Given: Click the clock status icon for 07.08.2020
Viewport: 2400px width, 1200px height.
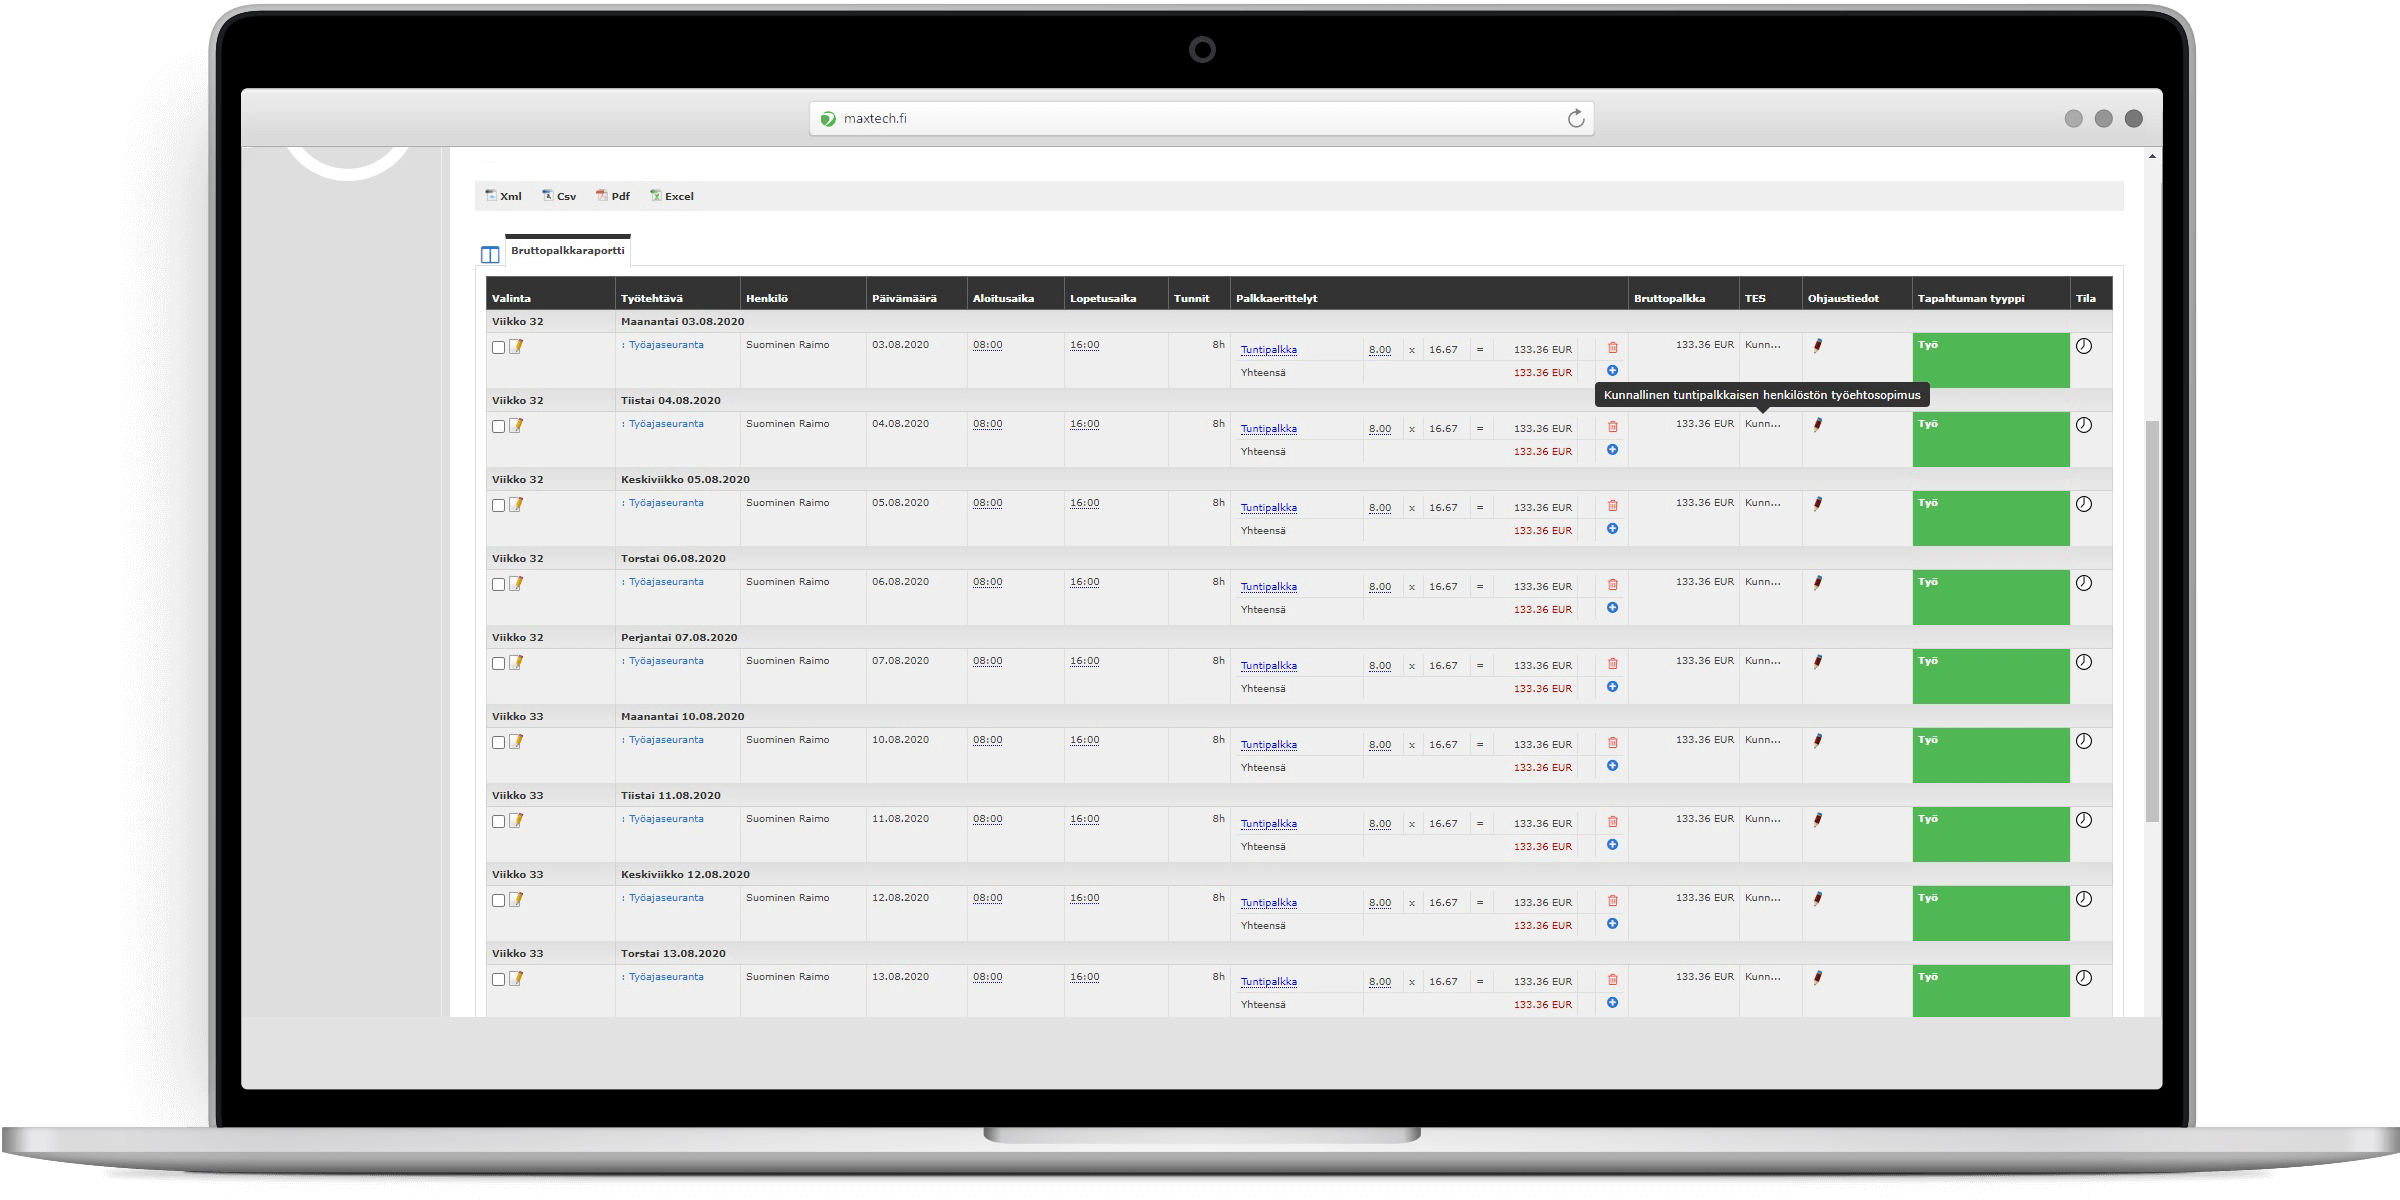Looking at the screenshot, I should pyautogui.click(x=2084, y=662).
